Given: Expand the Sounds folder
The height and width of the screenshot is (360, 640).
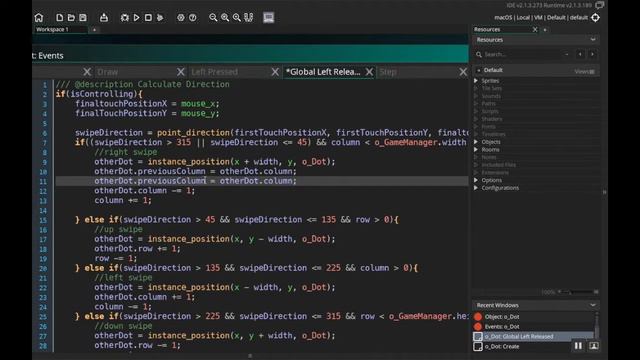Looking at the screenshot, I should (476, 96).
